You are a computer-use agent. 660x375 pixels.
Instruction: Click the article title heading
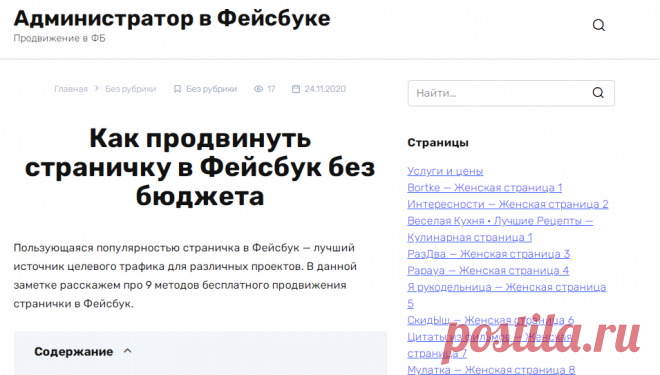tap(200, 167)
